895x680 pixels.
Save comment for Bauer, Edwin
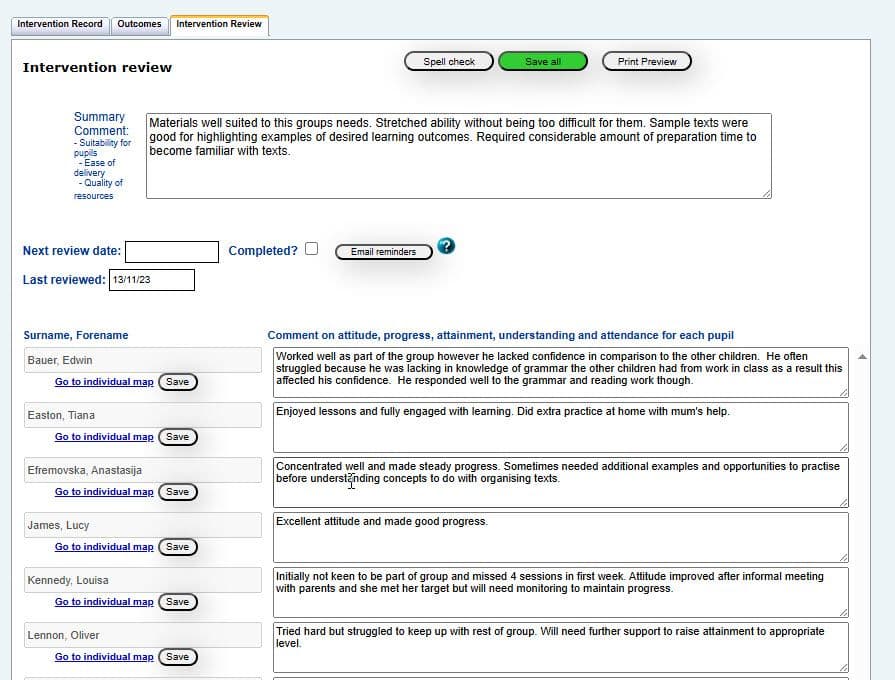click(178, 381)
